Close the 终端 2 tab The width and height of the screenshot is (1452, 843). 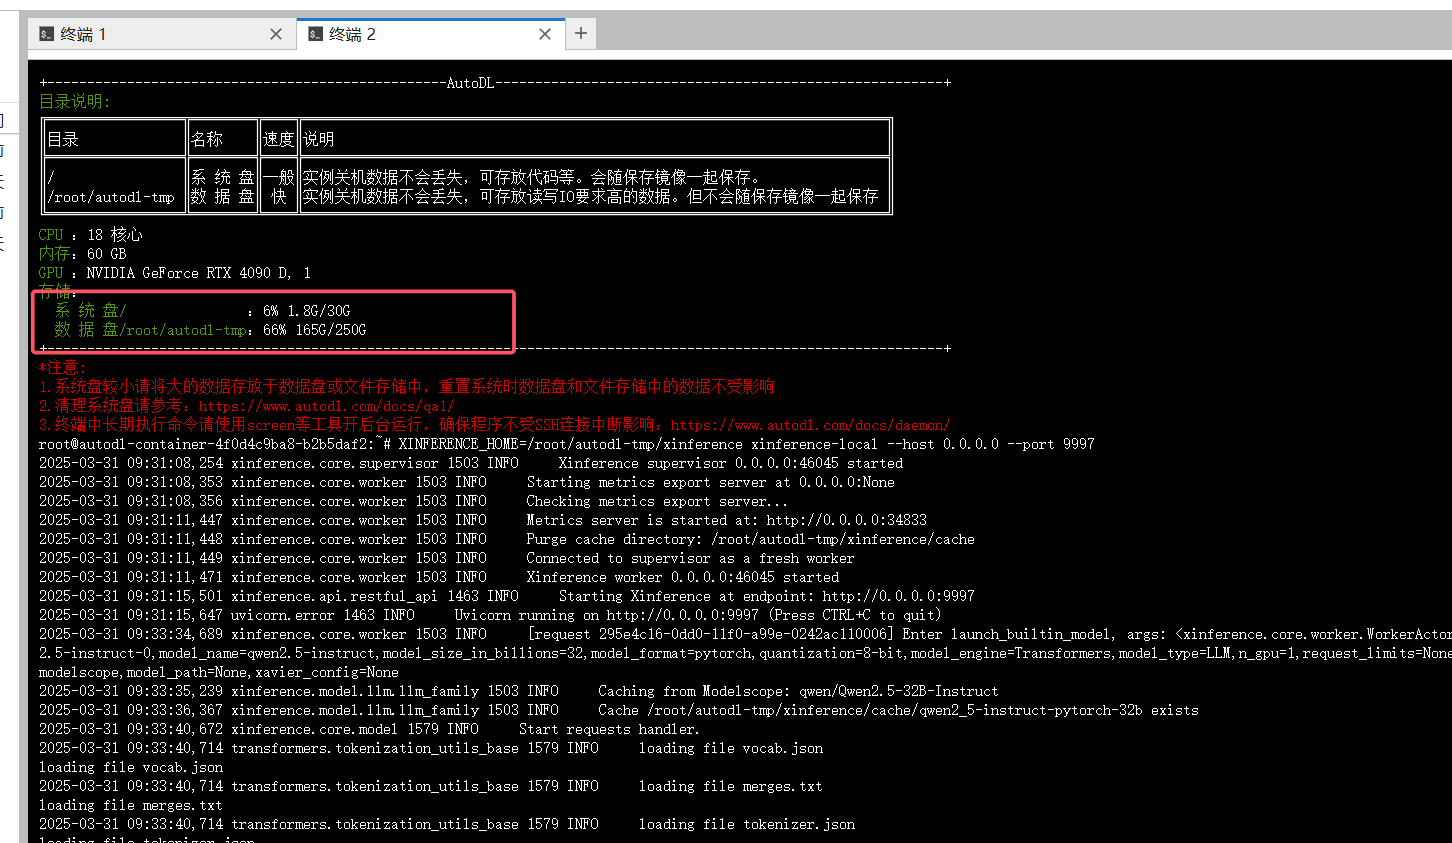545,34
